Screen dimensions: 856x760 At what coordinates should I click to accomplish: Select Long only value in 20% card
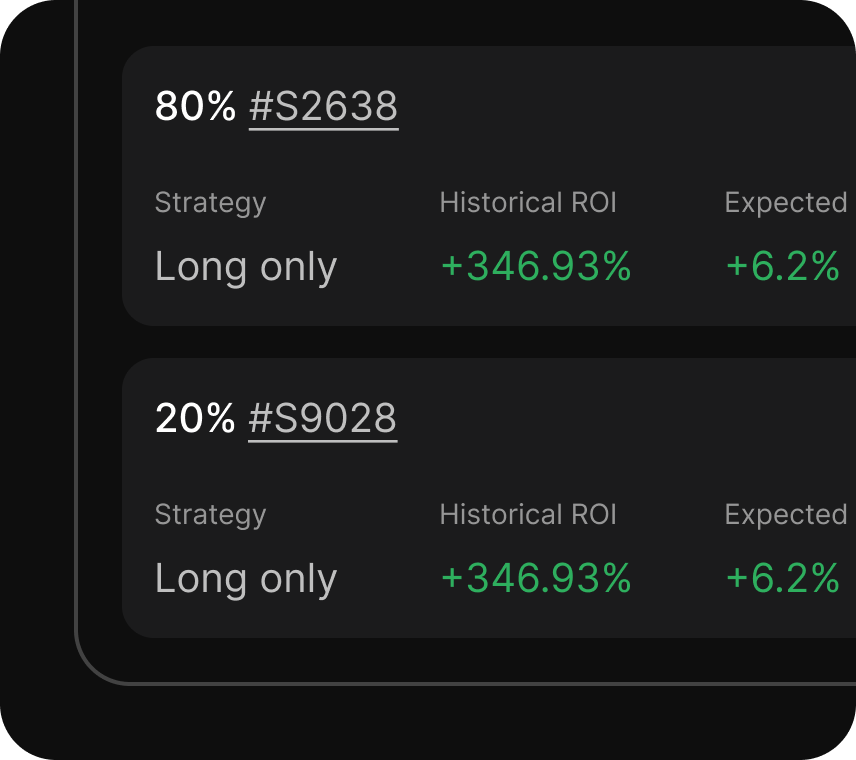pos(246,579)
